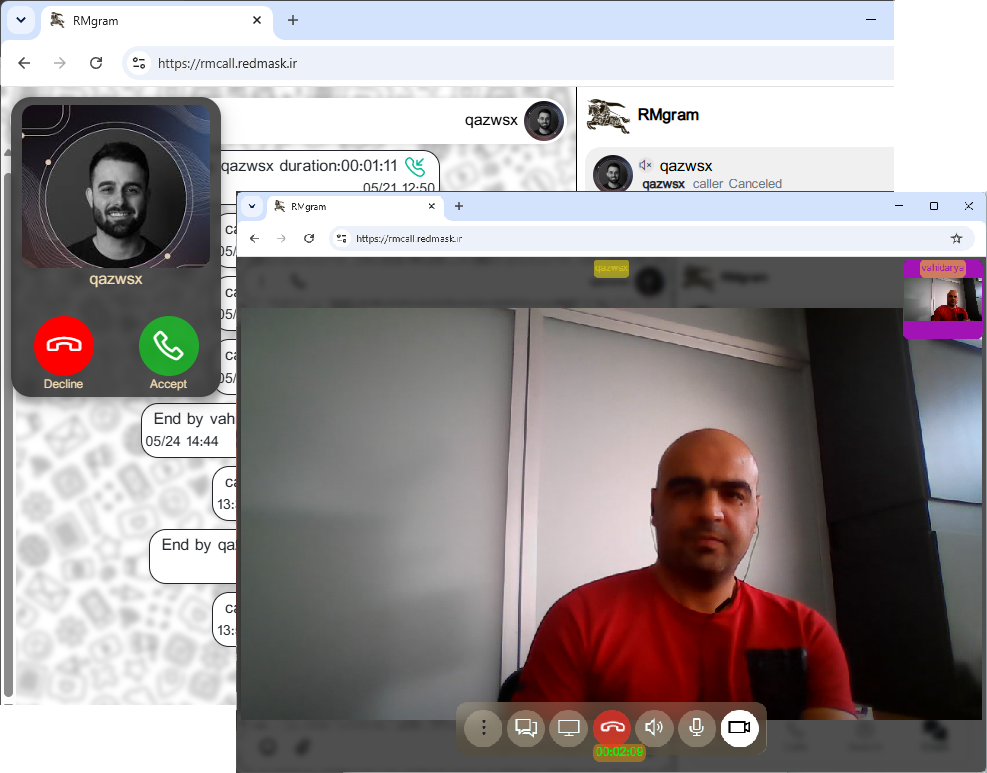Mute the microphone in call toolbar
The height and width of the screenshot is (773, 987).
[697, 728]
